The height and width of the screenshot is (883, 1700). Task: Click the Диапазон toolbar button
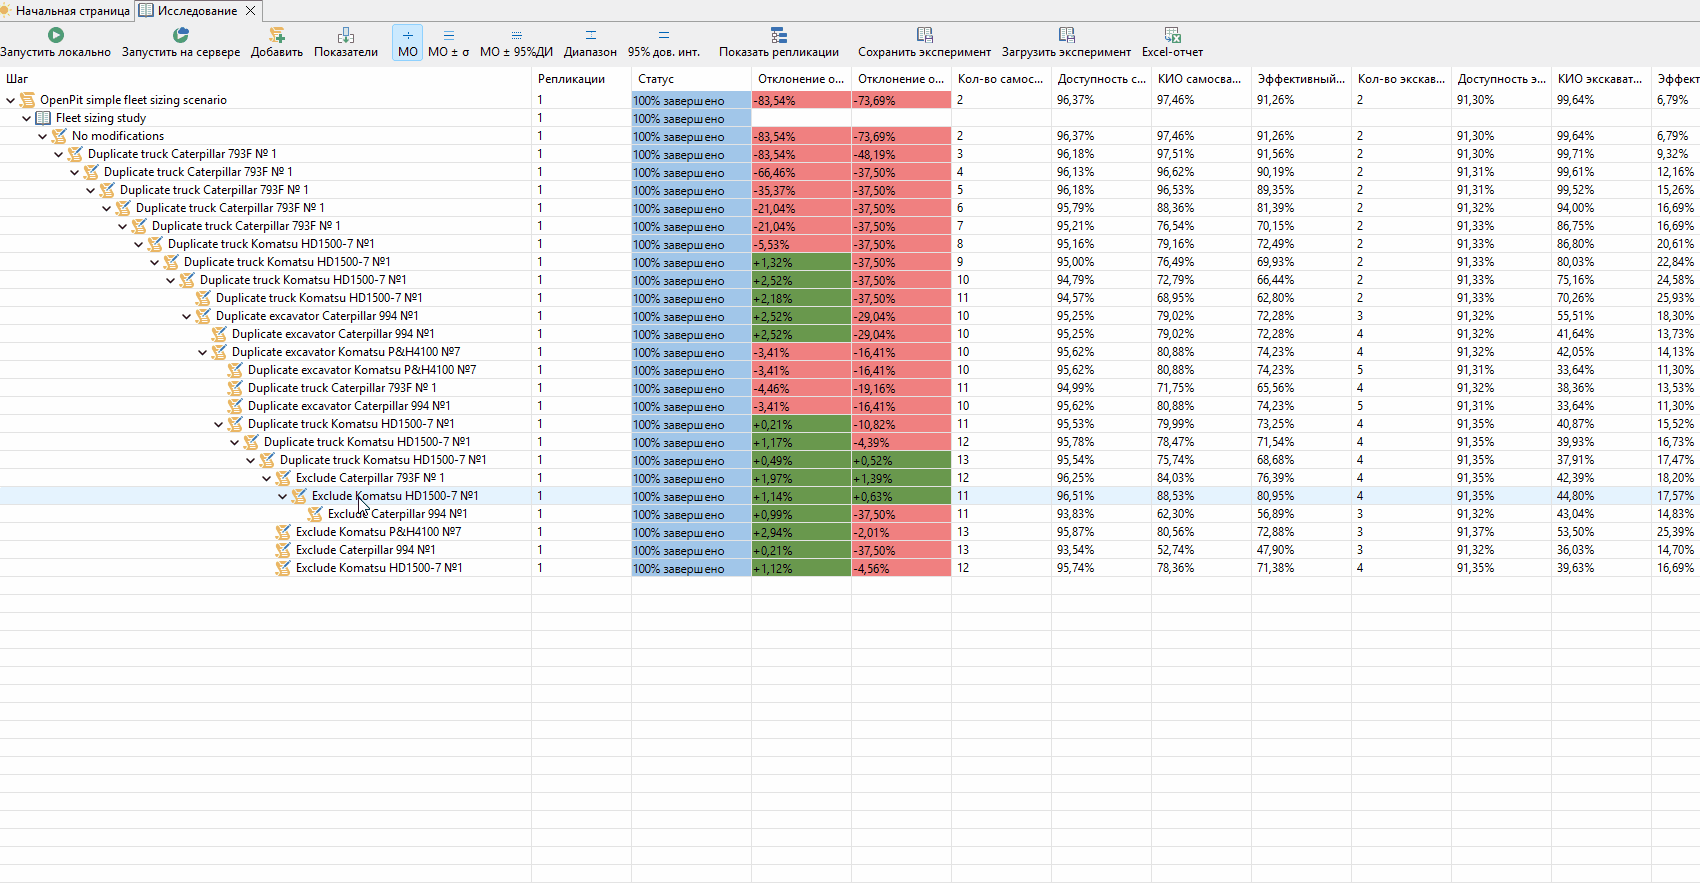(590, 42)
